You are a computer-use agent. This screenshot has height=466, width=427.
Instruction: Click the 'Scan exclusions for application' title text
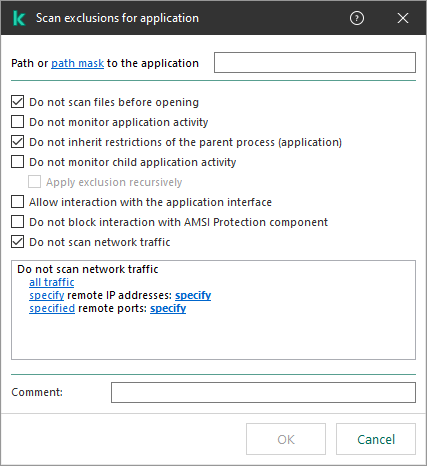pyautogui.click(x=117, y=18)
